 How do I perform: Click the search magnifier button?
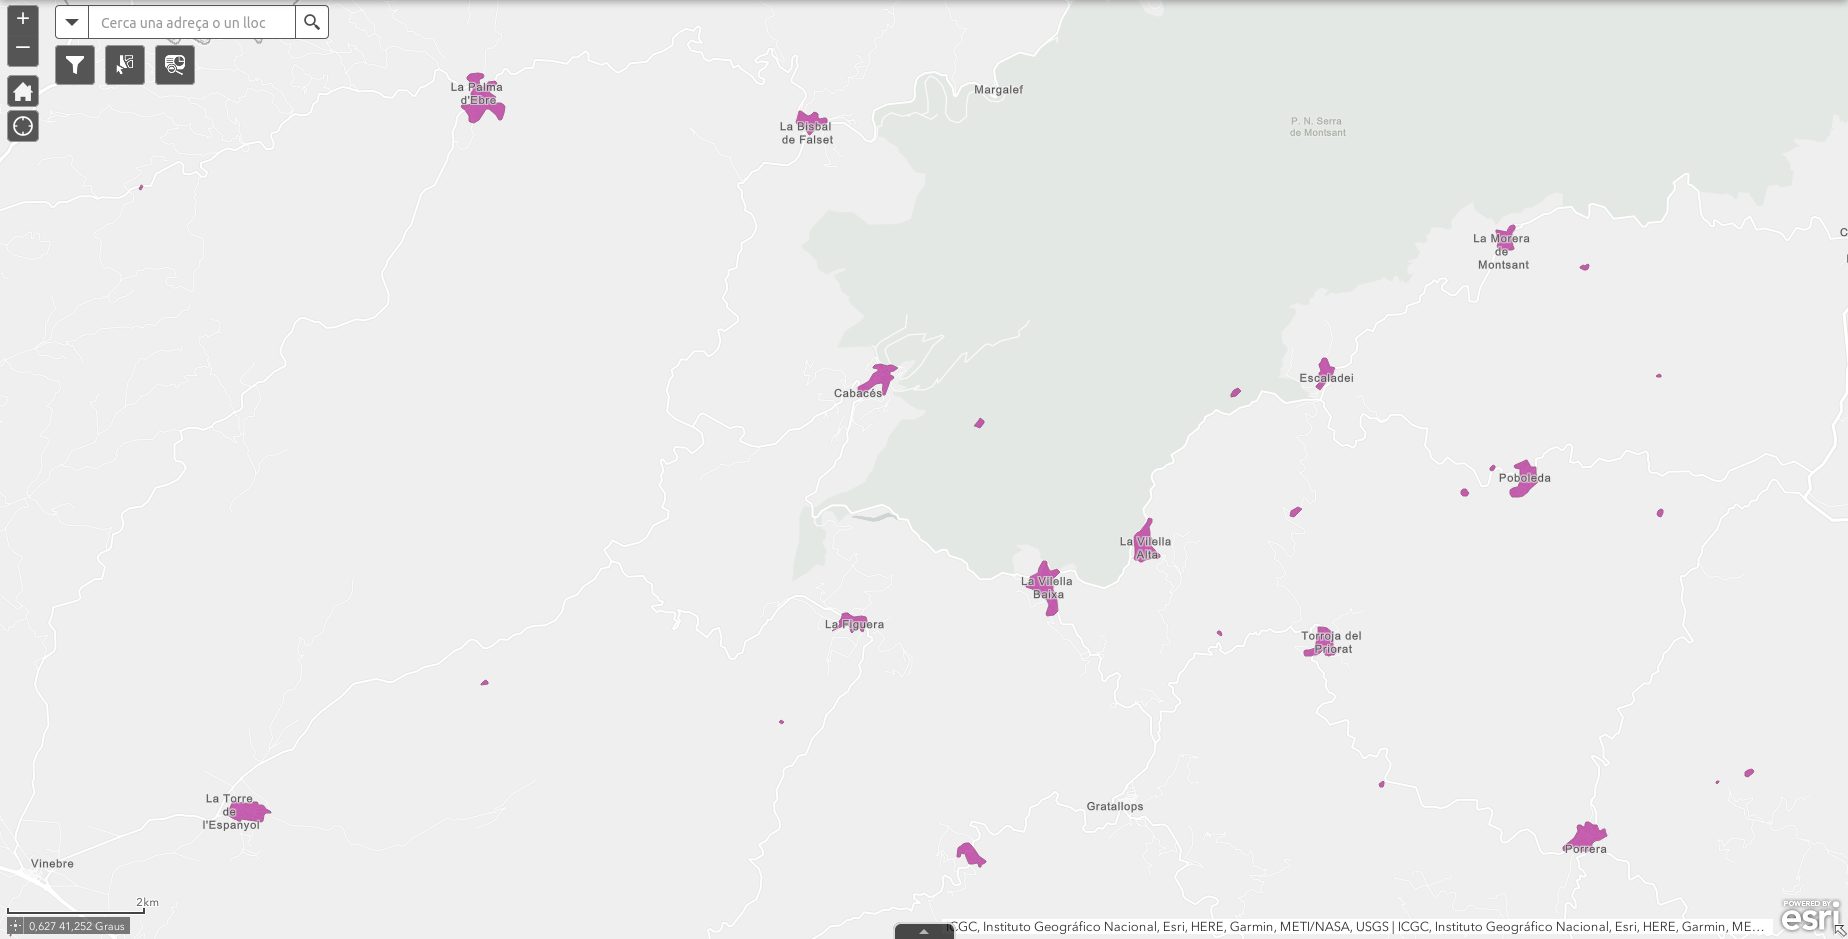pos(312,22)
